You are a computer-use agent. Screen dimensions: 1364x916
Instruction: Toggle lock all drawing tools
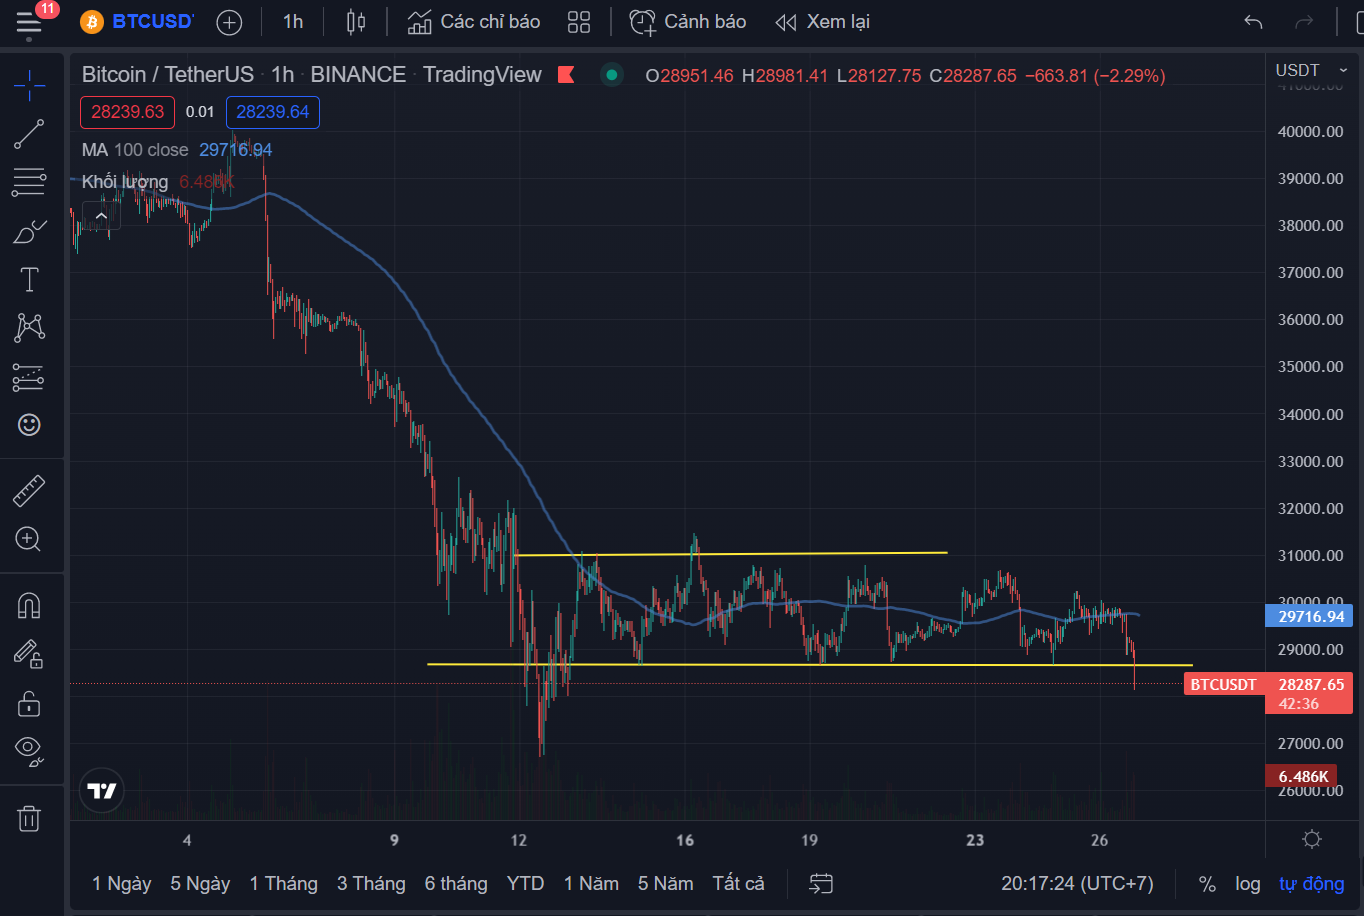click(29, 703)
